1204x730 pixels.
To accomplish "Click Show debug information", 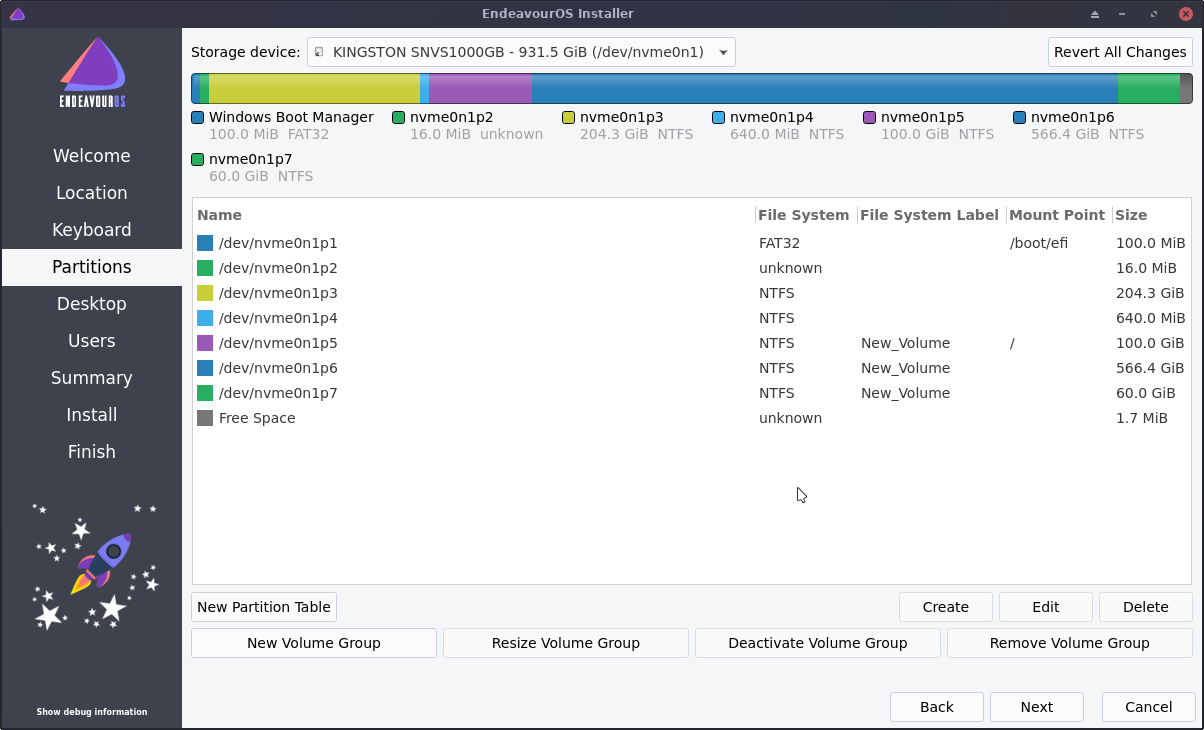I will (x=91, y=712).
